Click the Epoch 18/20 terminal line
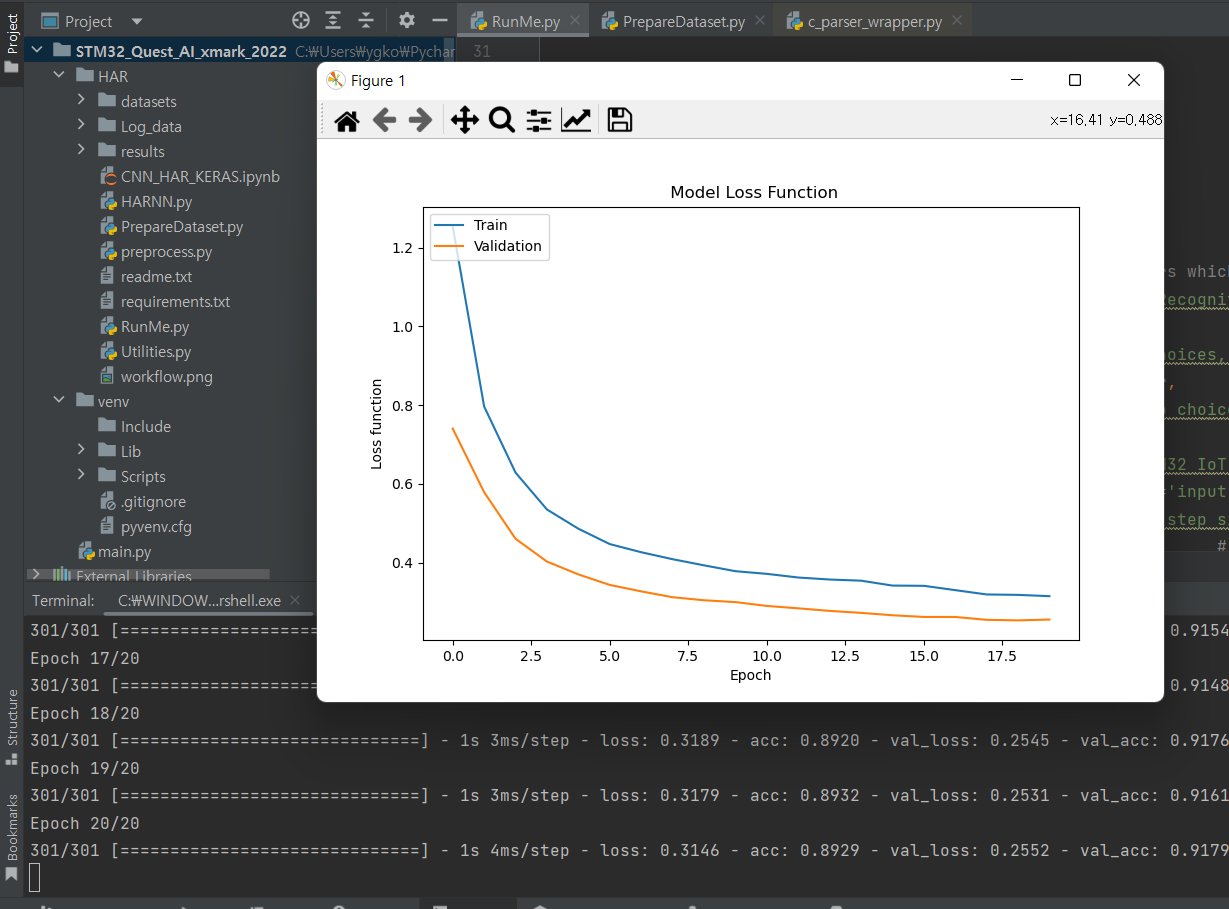Image resolution: width=1229 pixels, height=909 pixels. [x=84, y=713]
